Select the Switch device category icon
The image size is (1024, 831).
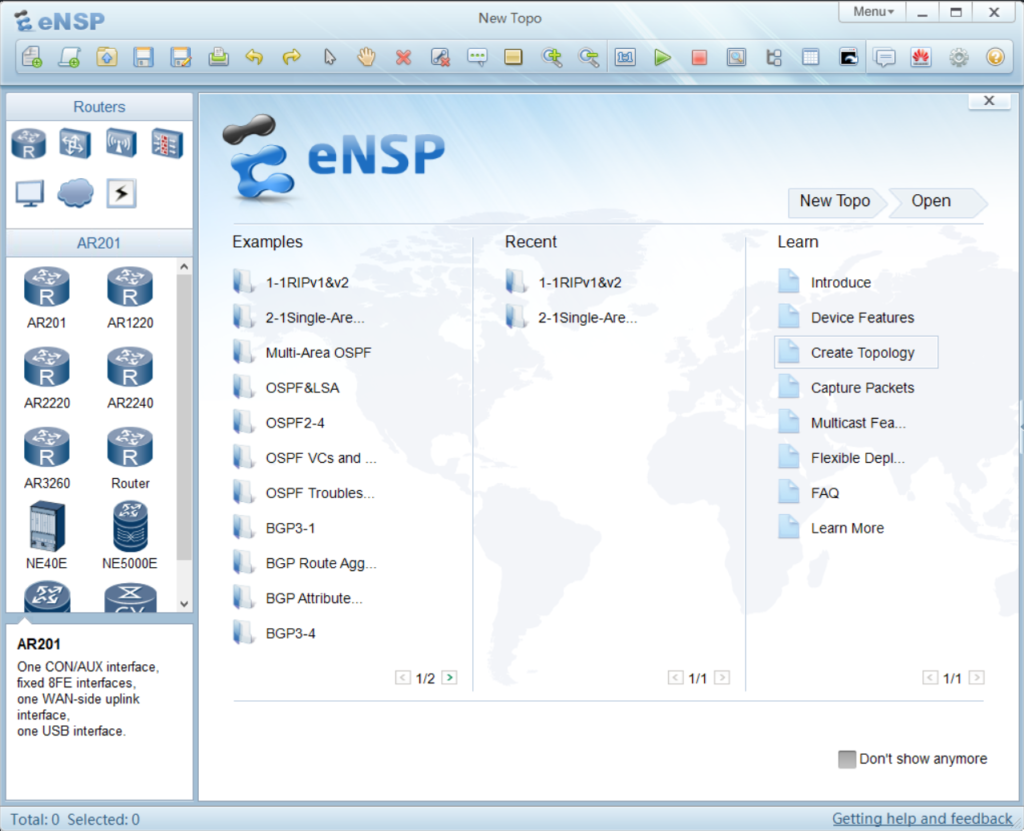tap(74, 144)
